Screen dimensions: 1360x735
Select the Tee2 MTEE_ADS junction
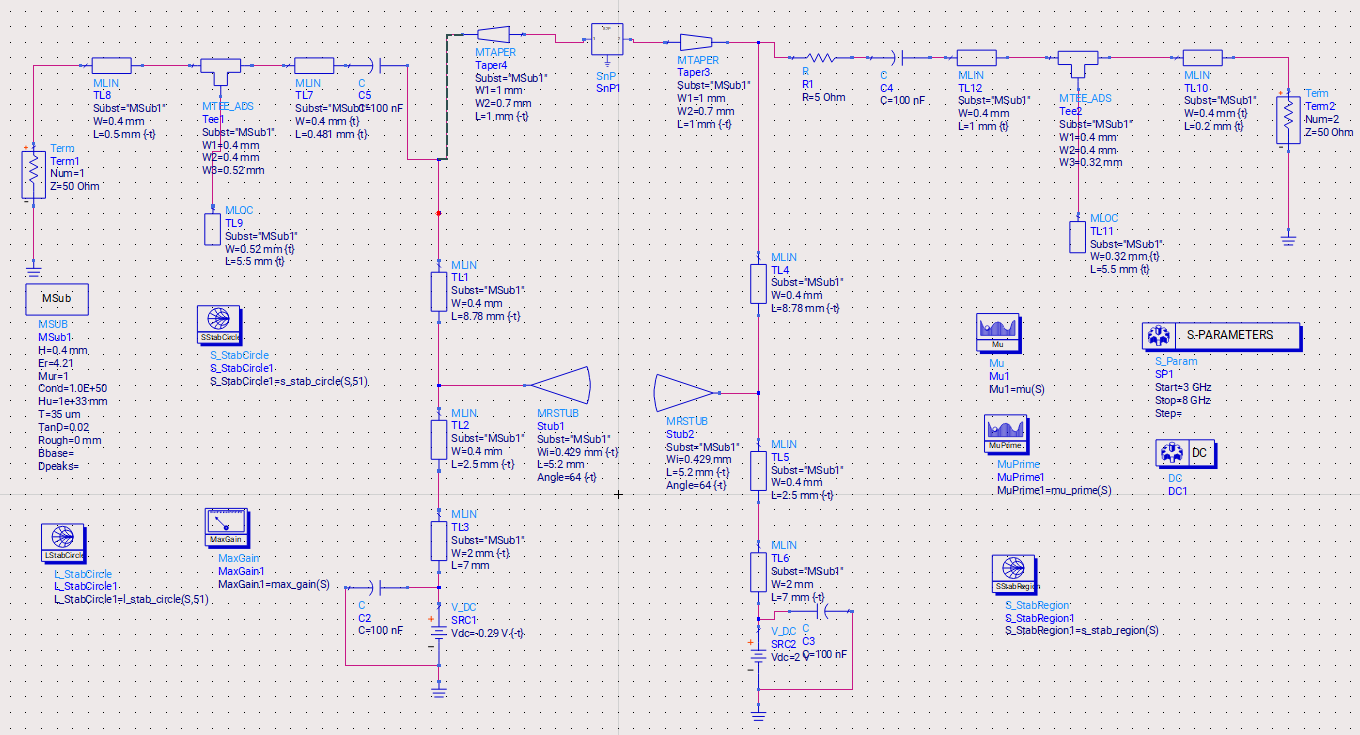coord(1078,63)
